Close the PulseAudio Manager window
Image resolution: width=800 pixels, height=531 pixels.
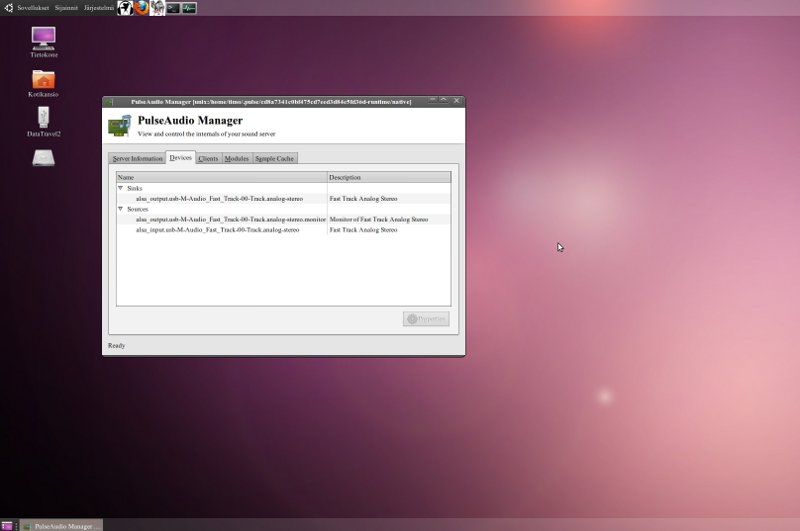(x=457, y=100)
